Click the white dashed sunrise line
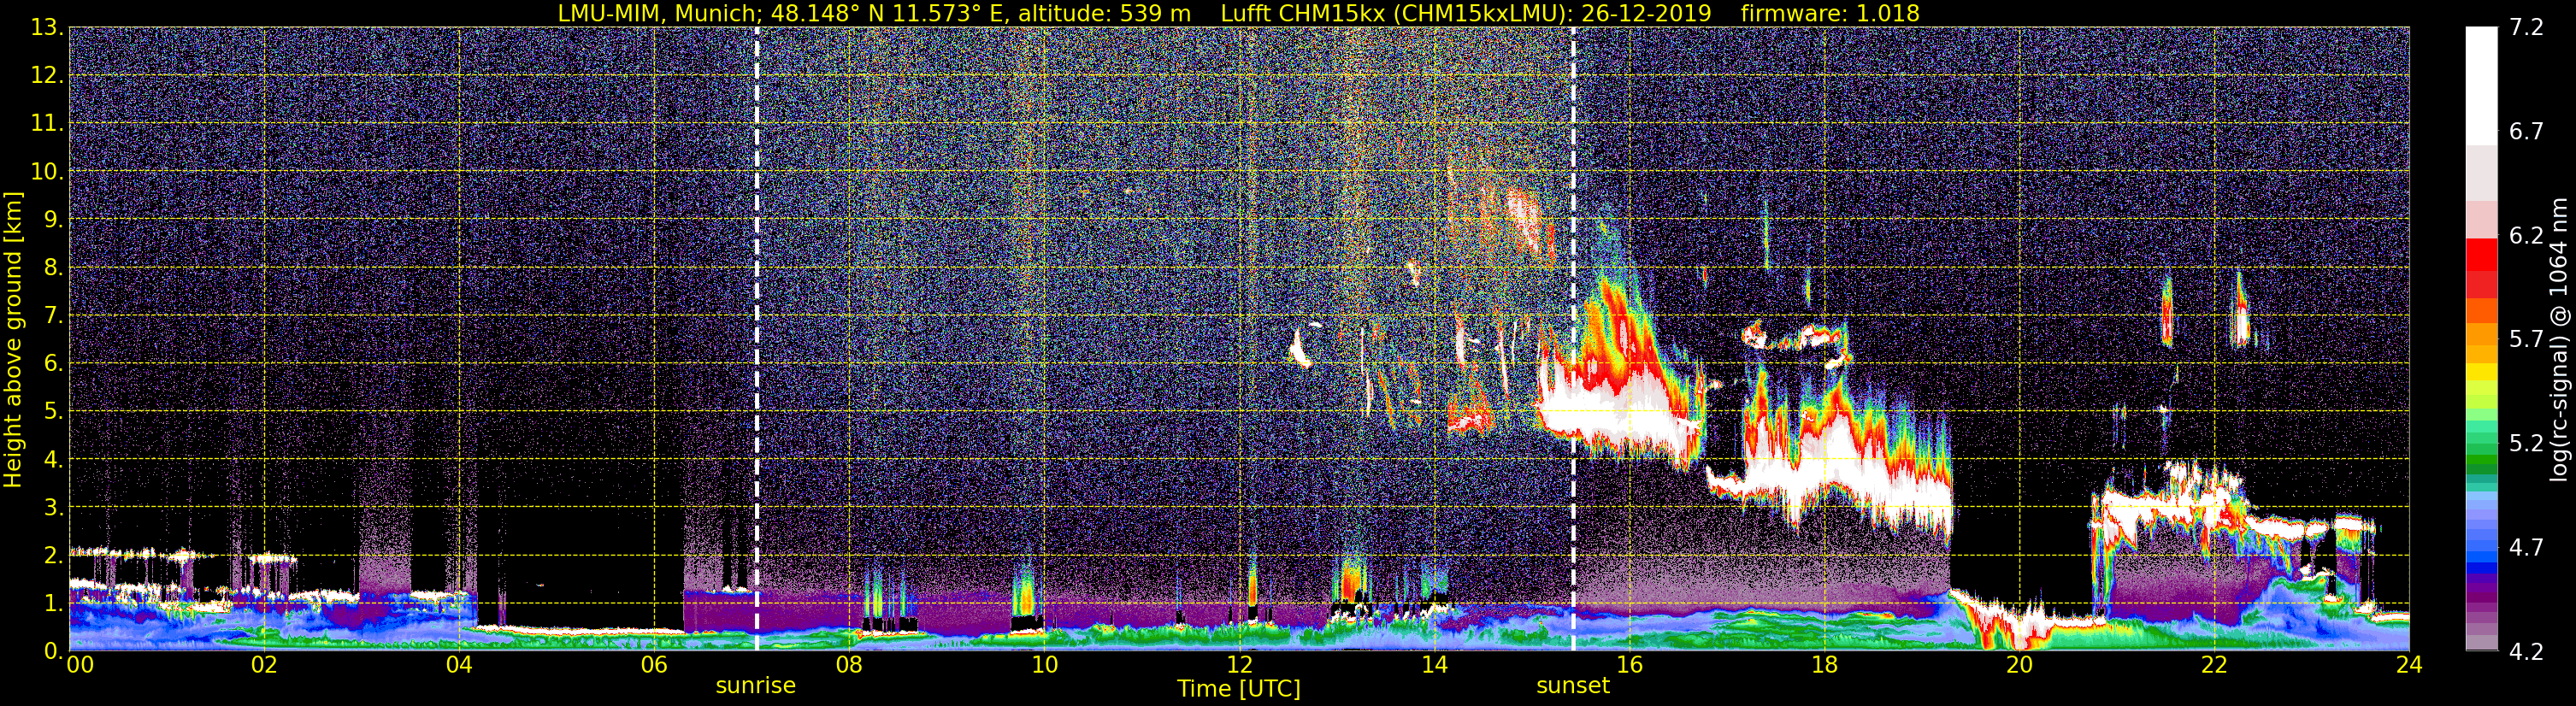2576x706 pixels. tap(756, 339)
